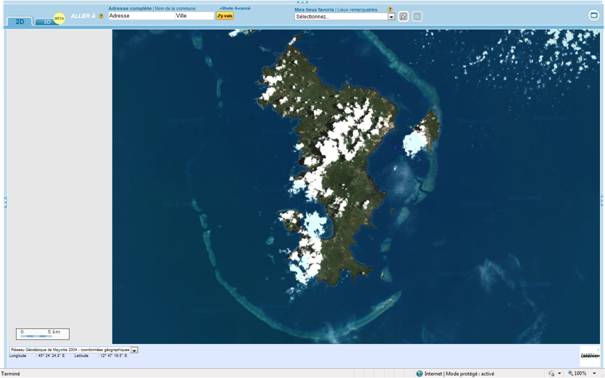Open the 'Mes lieux favoris' link

point(314,10)
